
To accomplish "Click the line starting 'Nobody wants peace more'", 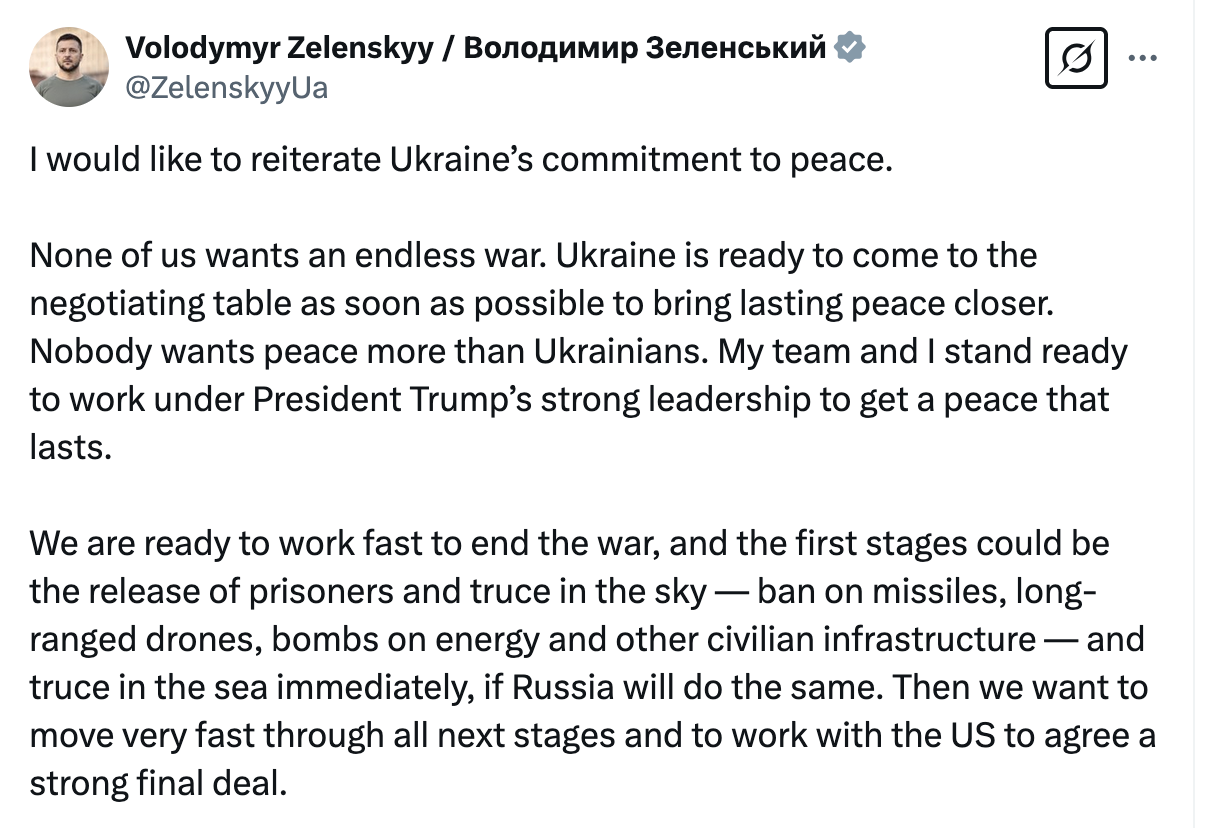I will 578,352.
